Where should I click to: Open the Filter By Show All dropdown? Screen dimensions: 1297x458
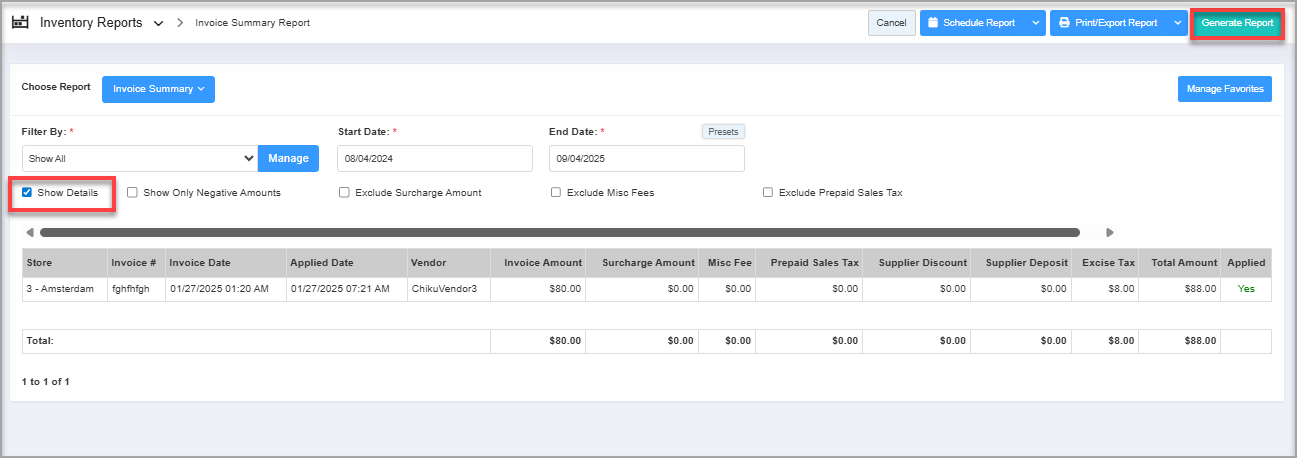point(140,158)
